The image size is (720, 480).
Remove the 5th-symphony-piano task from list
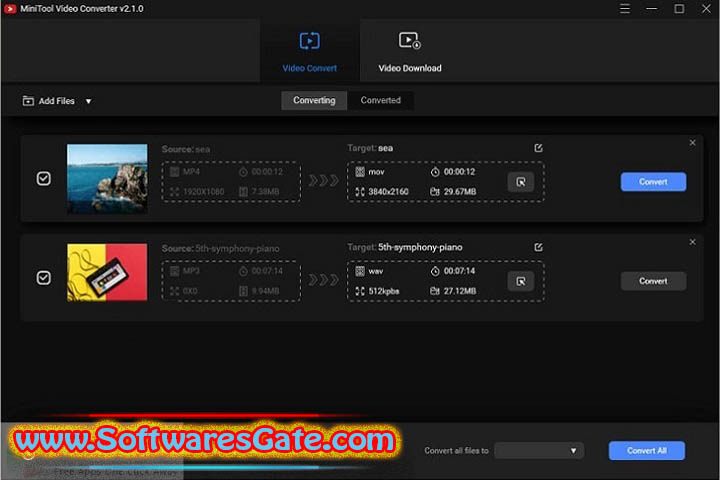(692, 242)
